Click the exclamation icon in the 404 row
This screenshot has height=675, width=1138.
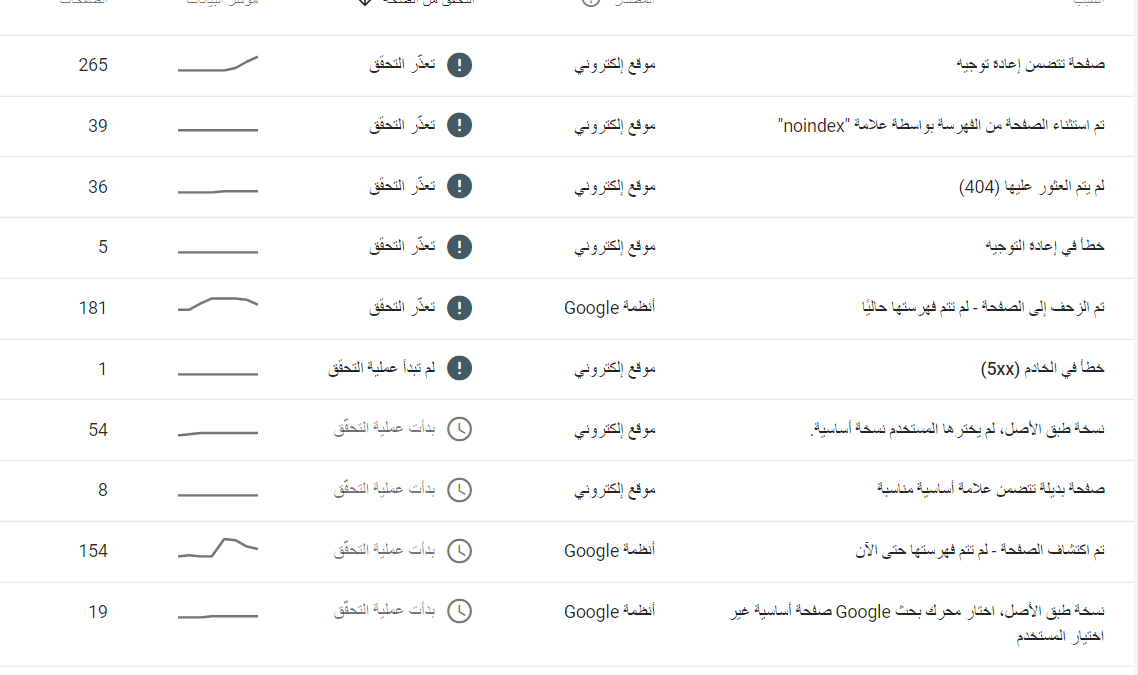coord(459,187)
